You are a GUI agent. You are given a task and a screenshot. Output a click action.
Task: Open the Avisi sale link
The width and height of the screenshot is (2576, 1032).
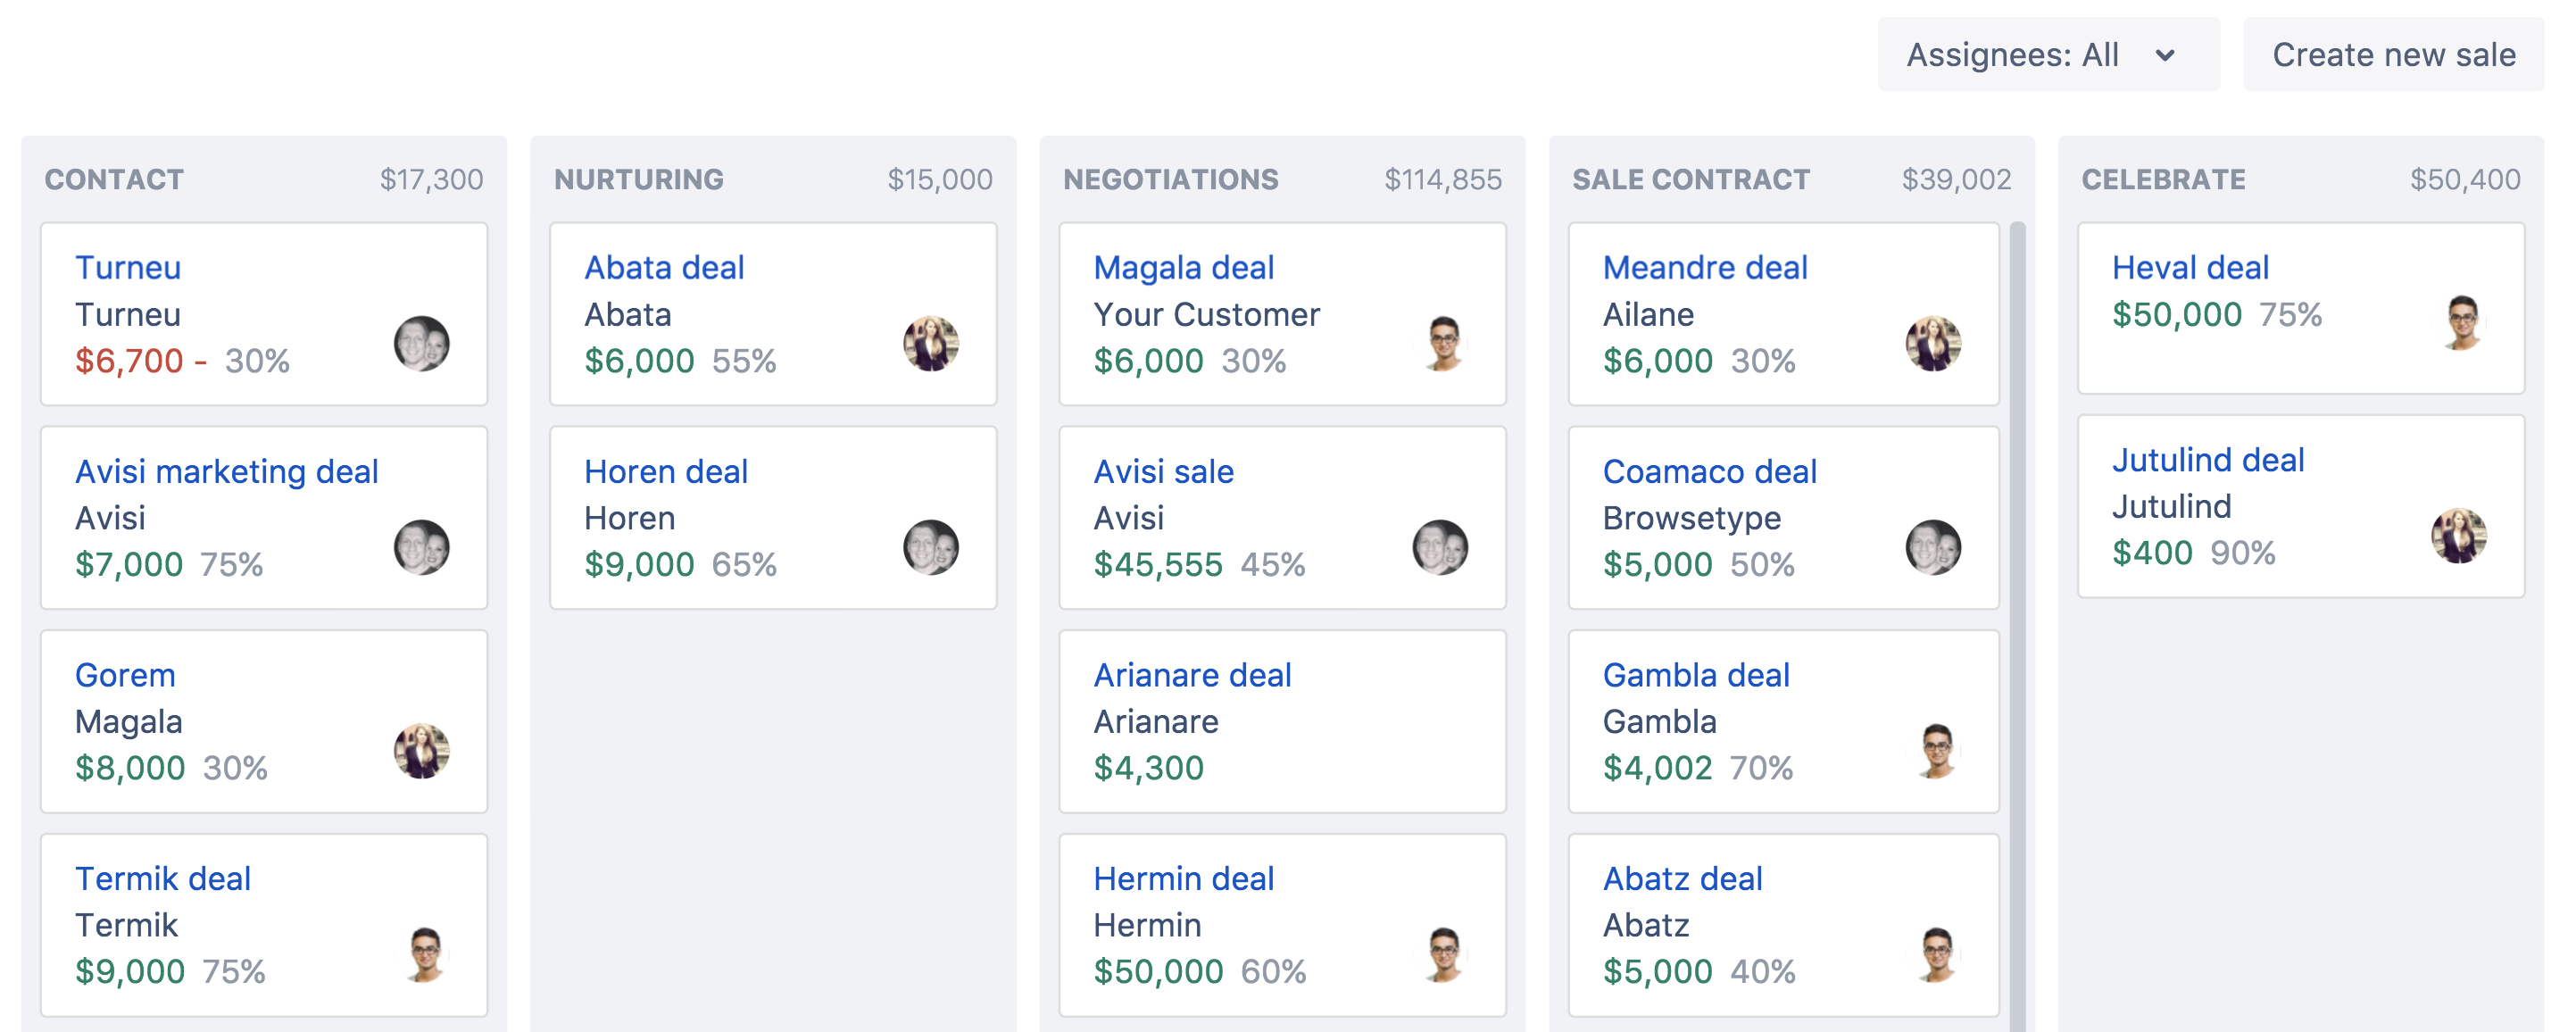tap(1163, 471)
